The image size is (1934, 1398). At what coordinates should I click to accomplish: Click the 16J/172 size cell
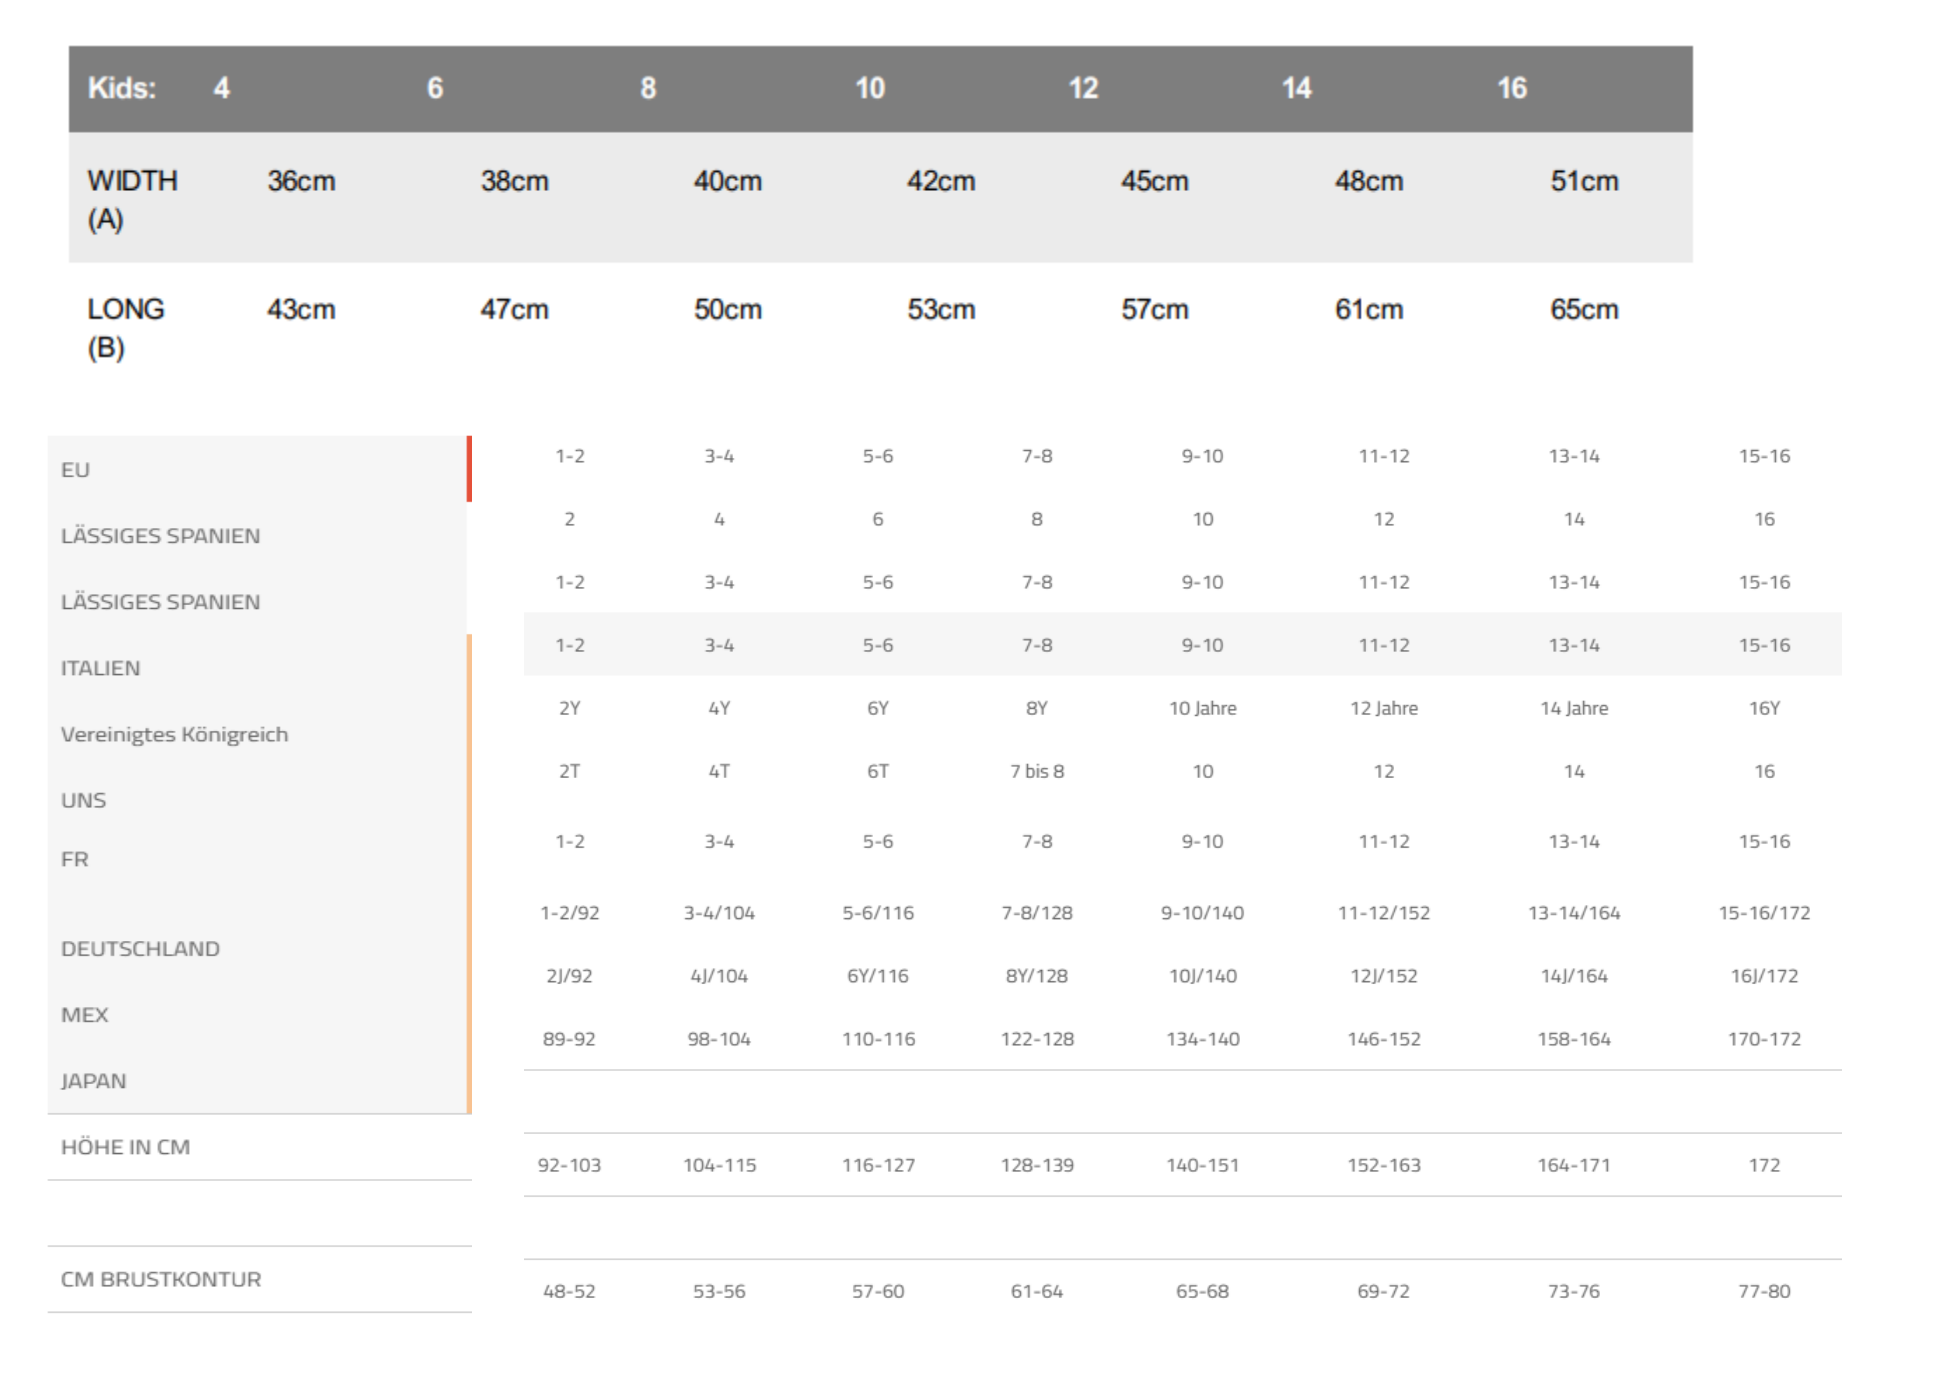[1764, 976]
